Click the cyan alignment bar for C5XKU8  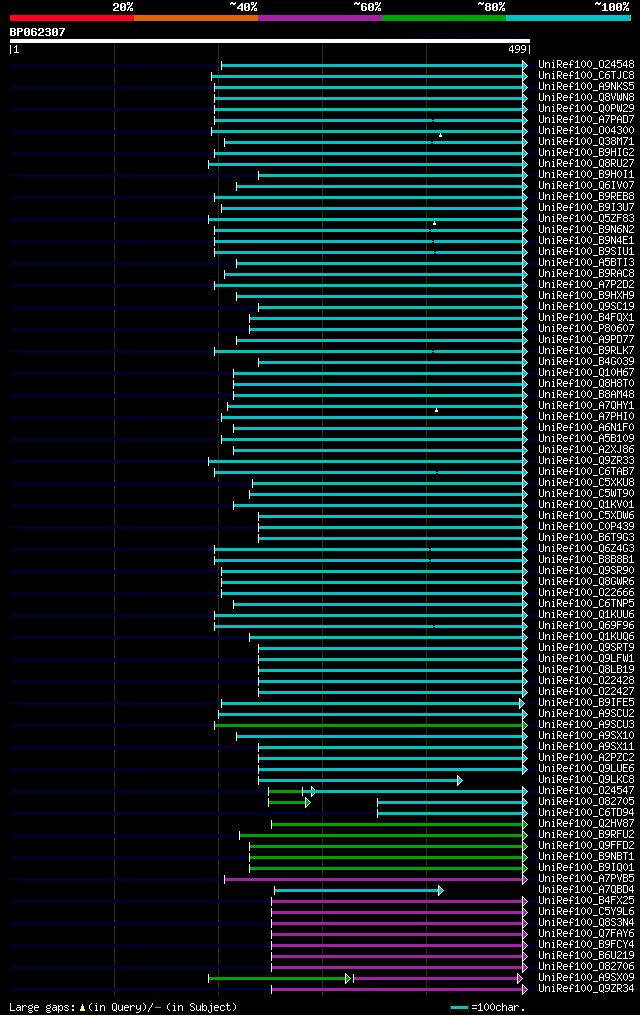click(x=390, y=484)
